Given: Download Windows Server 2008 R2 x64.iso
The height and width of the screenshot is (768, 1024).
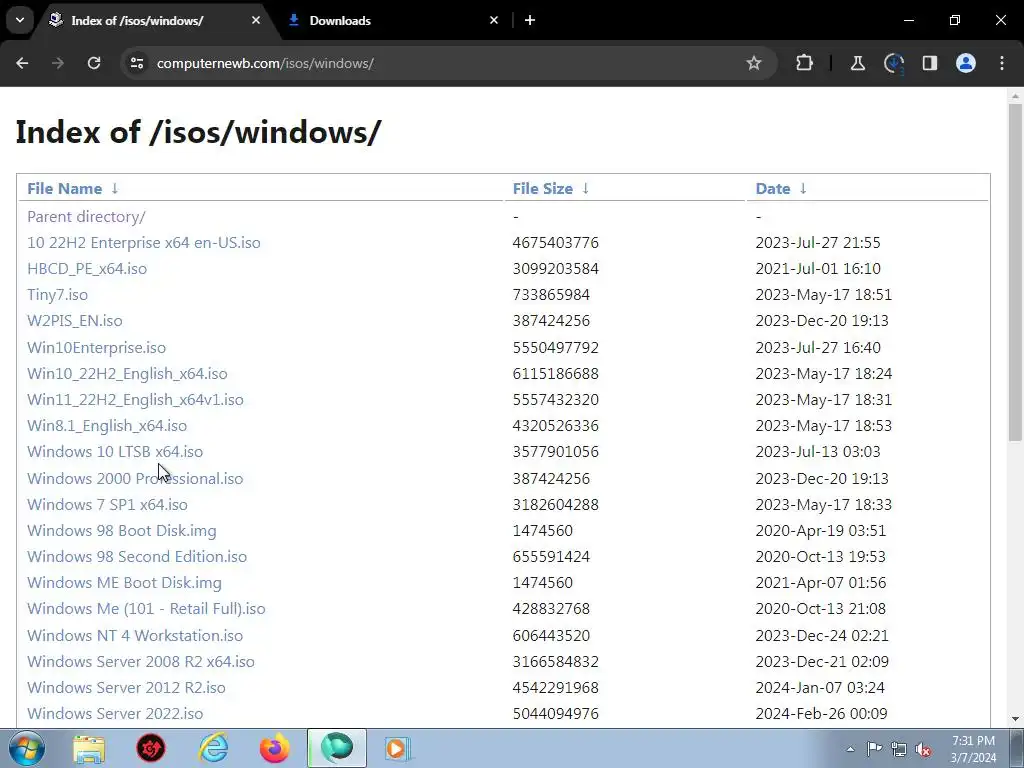Looking at the screenshot, I should pos(141,662).
